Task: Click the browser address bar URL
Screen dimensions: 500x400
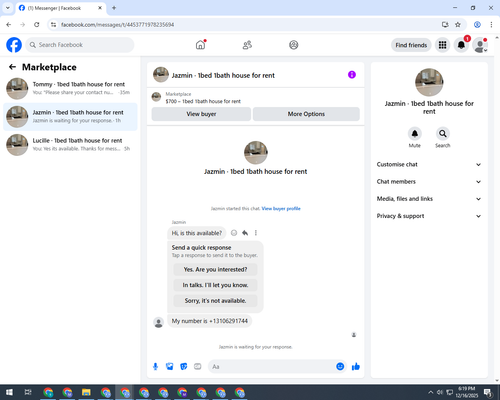Action: pos(117,25)
